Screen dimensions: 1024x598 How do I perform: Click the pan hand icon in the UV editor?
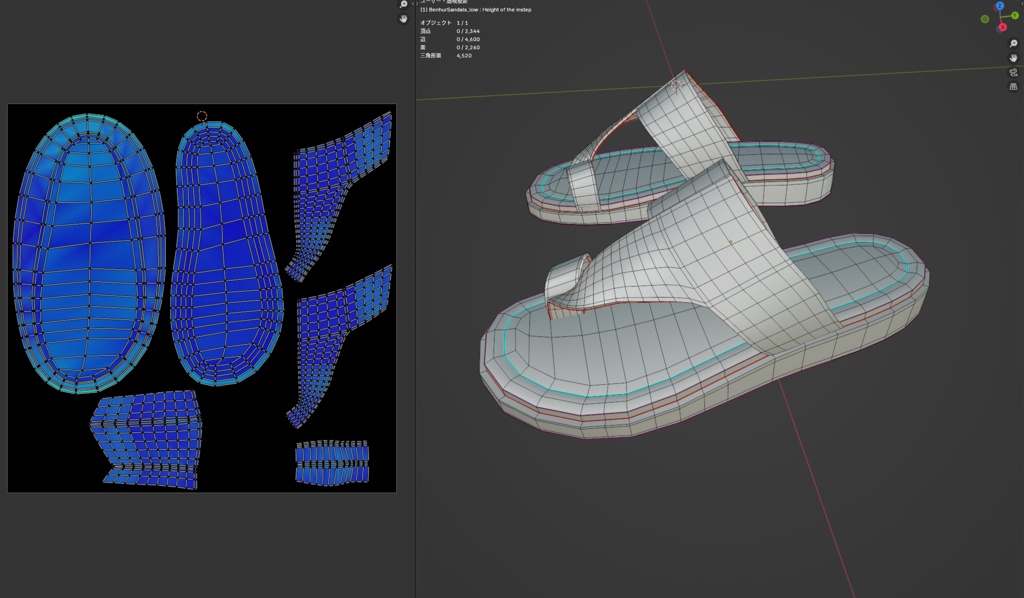click(402, 18)
